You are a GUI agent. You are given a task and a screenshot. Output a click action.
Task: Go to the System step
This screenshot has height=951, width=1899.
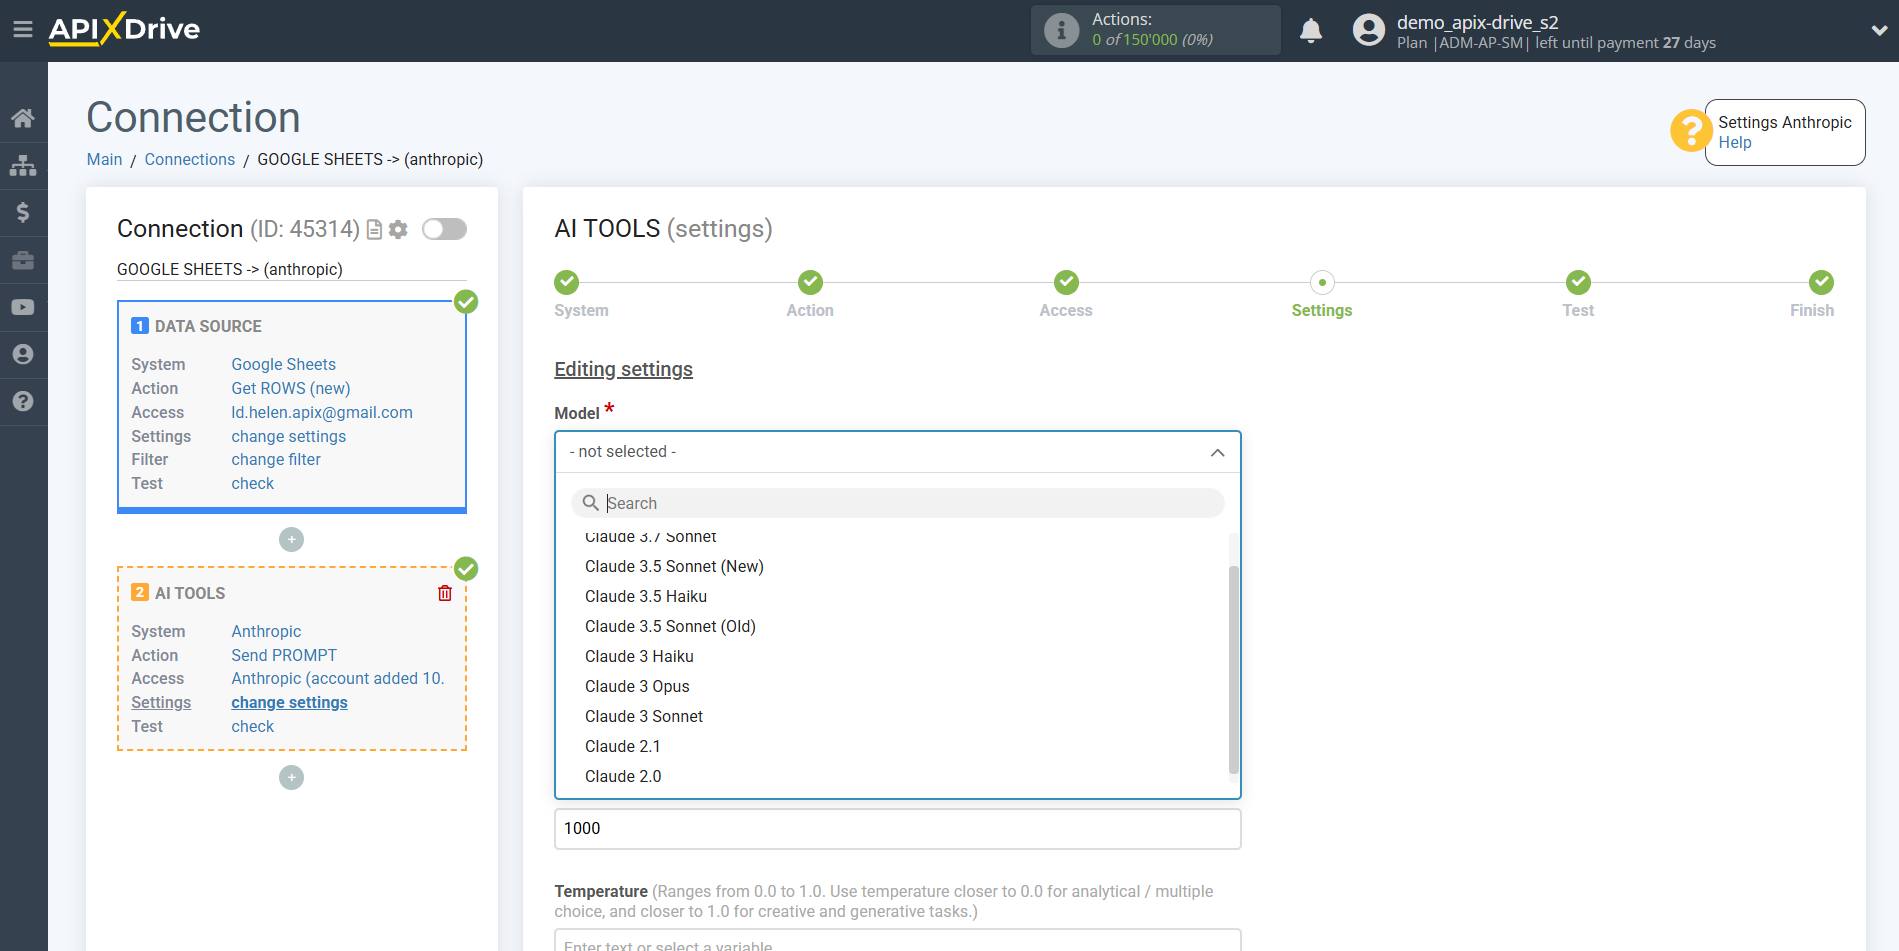567,282
